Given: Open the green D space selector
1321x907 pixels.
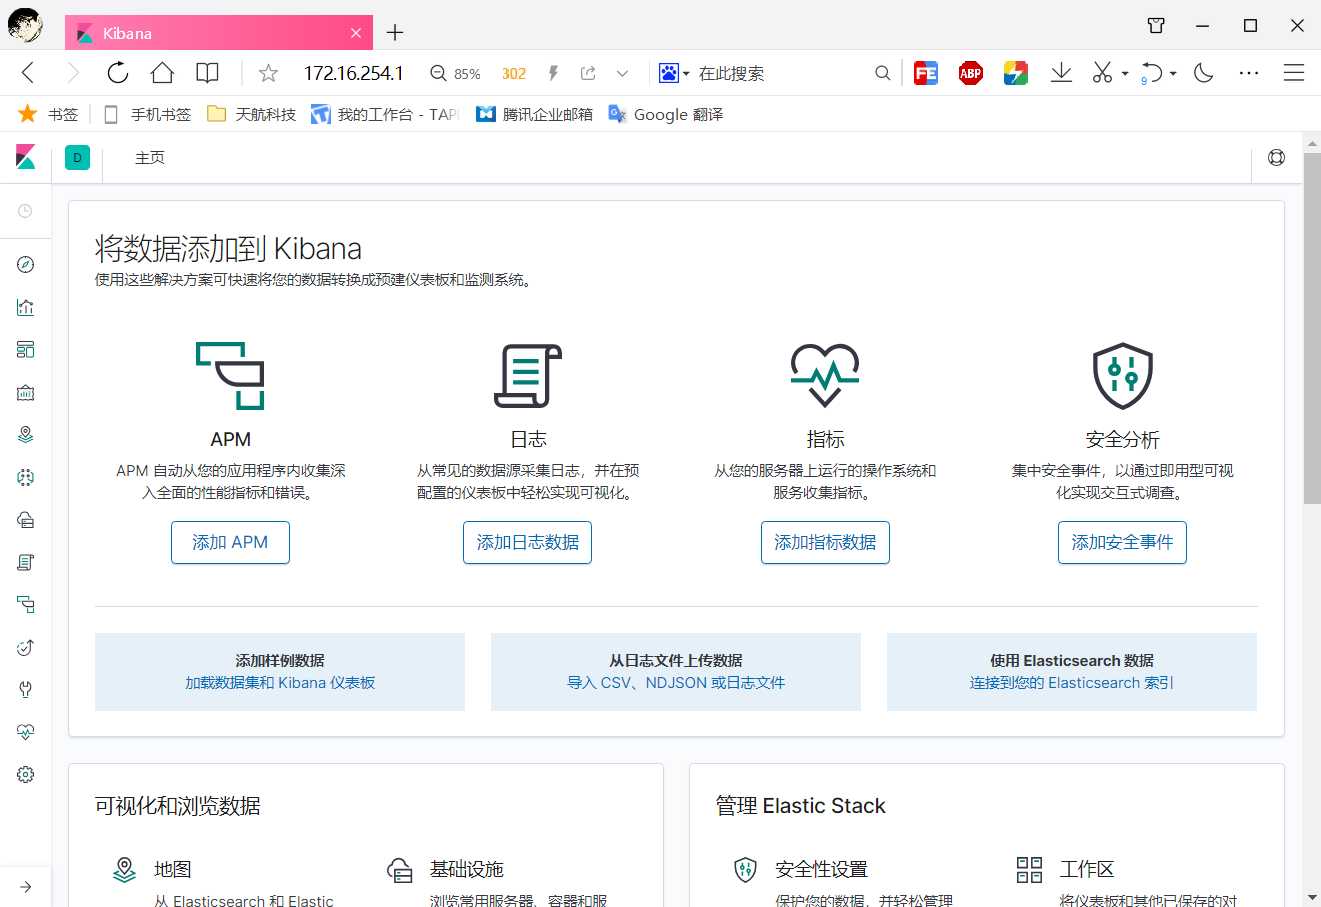Looking at the screenshot, I should click(77, 157).
